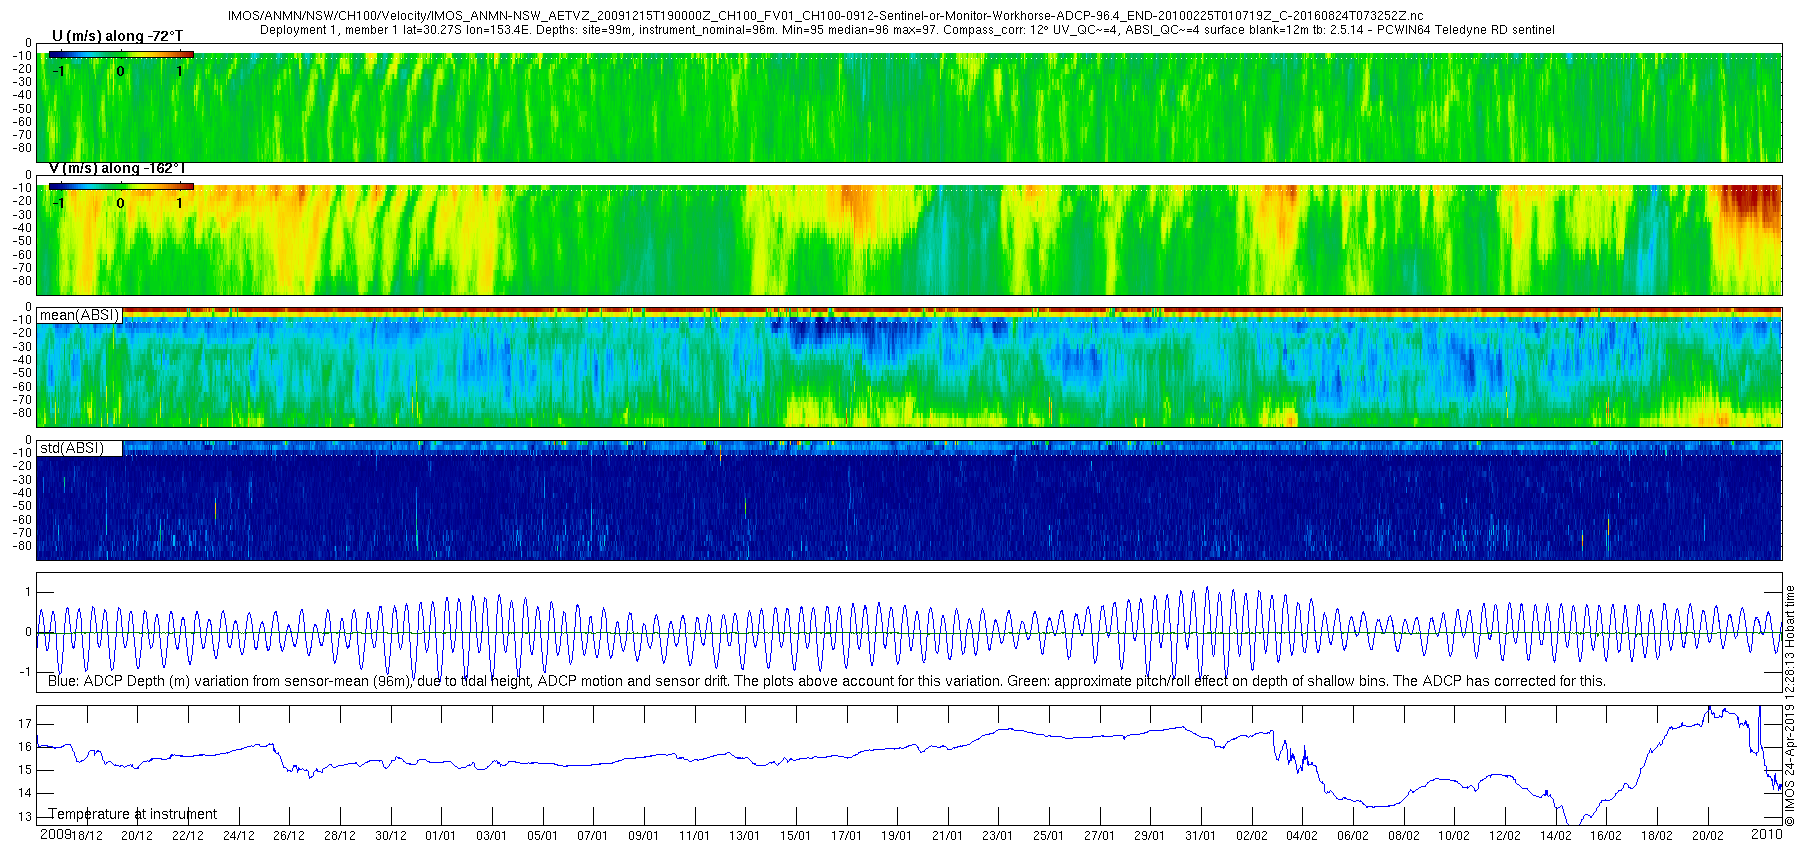This screenshot has width=1800, height=850.
Task: Click the 20/02 date tick label
Action: (1707, 836)
